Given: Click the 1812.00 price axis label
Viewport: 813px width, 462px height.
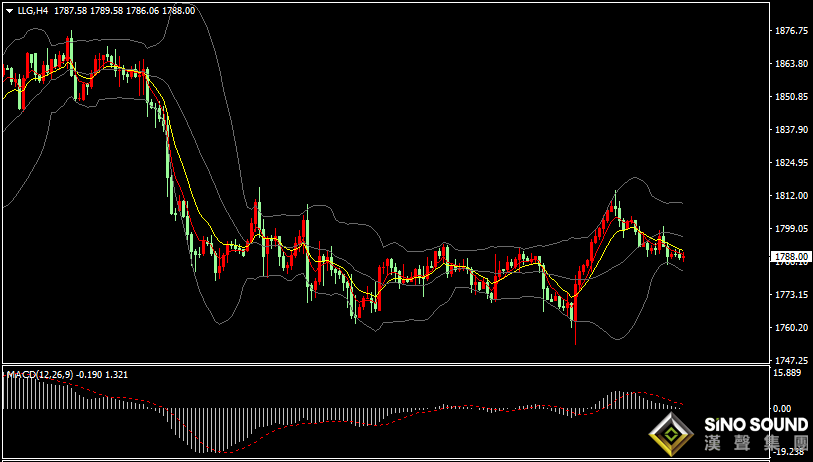Looking at the screenshot, I should [x=791, y=196].
